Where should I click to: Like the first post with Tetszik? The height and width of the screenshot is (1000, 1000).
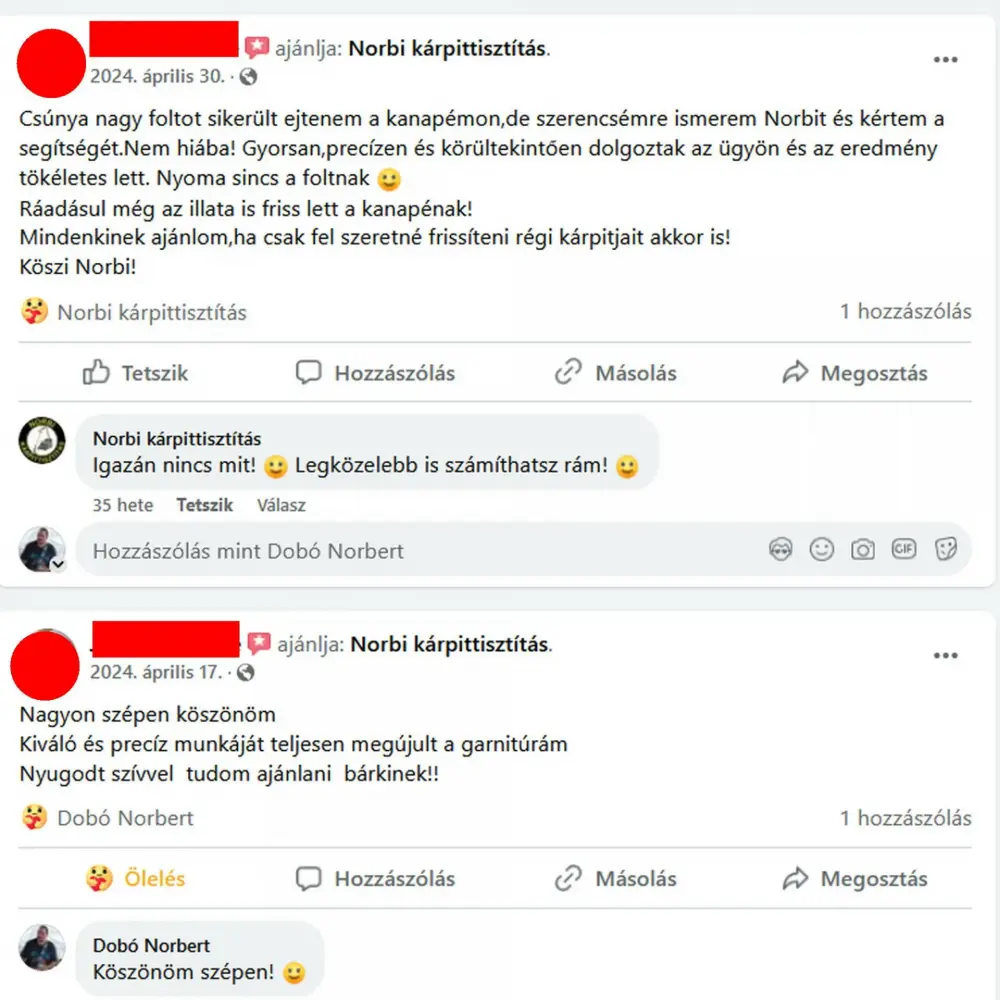[135, 373]
